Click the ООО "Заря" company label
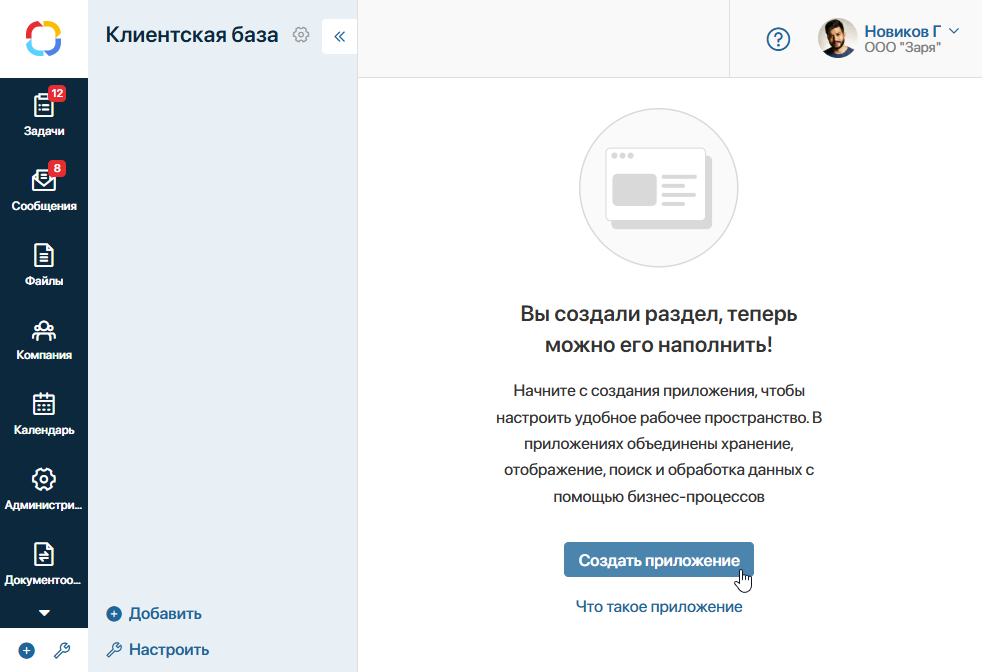Viewport: 982px width, 672px height. pyautogui.click(x=902, y=48)
